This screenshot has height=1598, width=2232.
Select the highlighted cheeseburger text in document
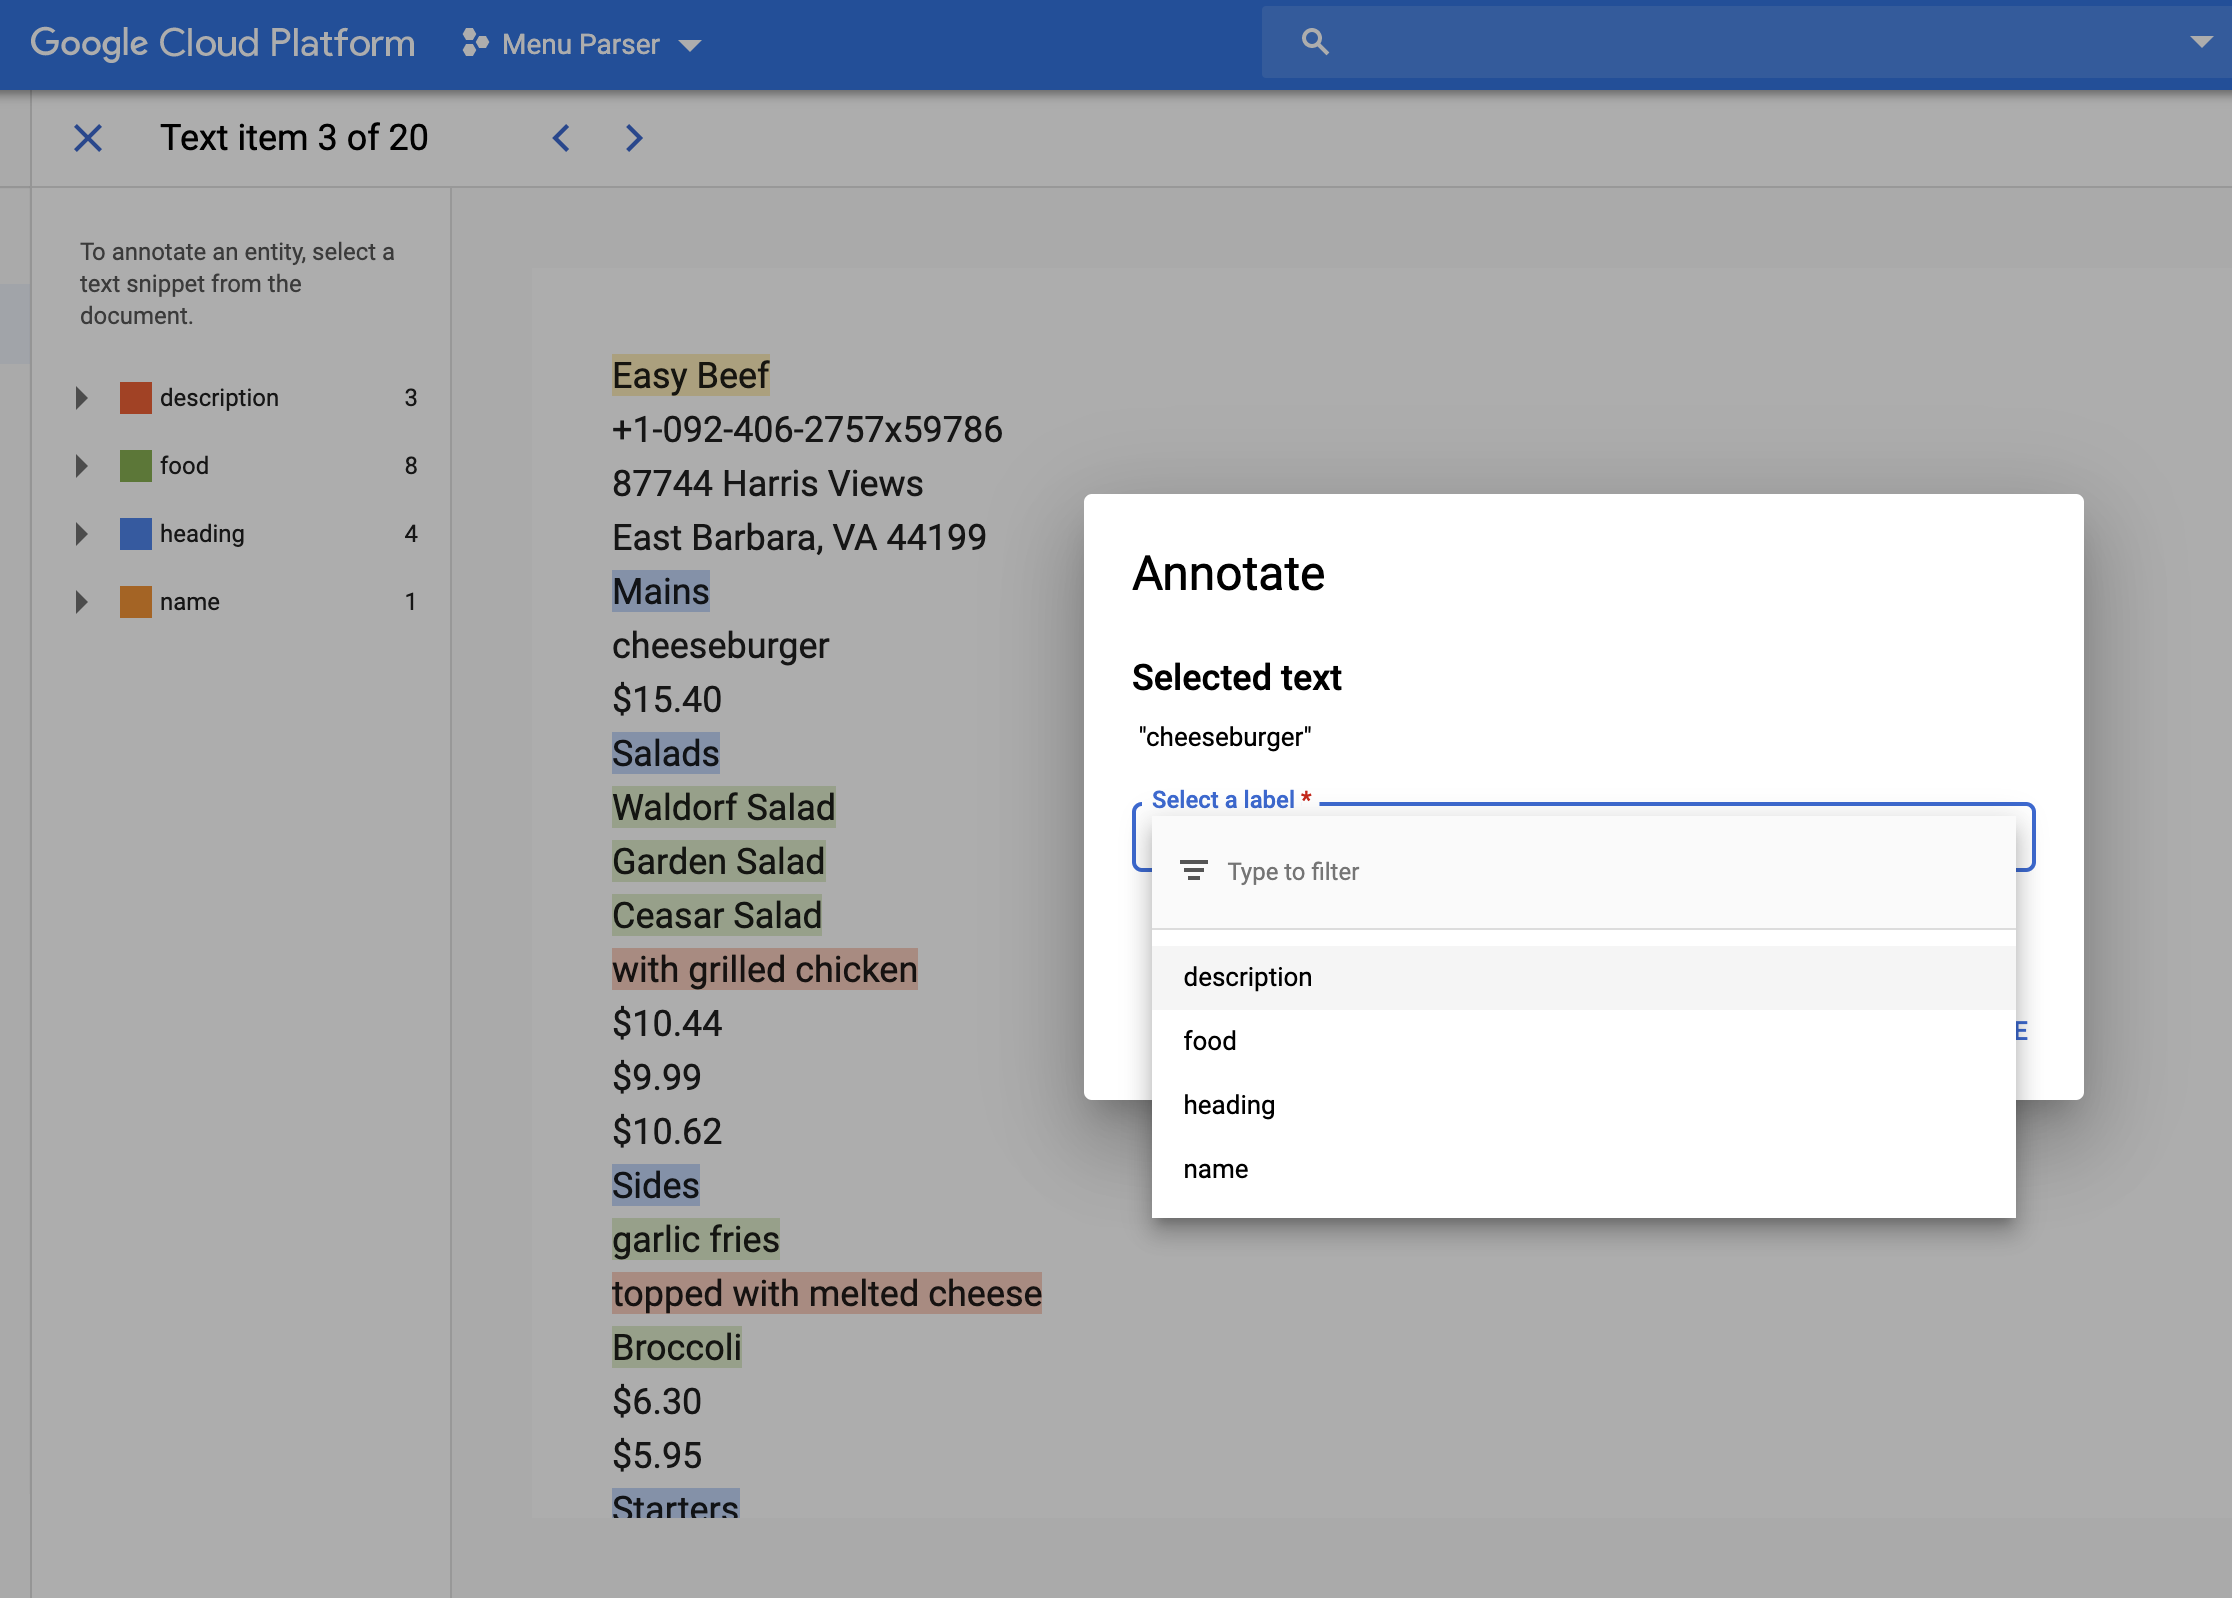coord(720,645)
